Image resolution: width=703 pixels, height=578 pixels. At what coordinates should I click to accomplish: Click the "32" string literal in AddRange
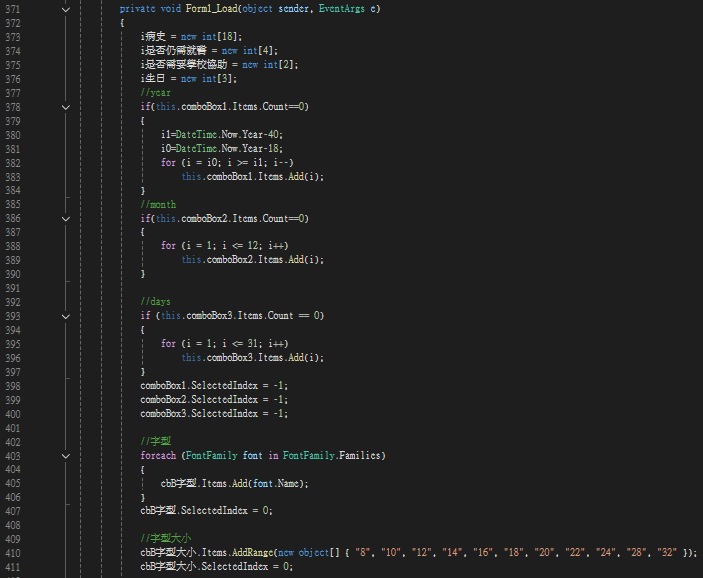(x=667, y=552)
